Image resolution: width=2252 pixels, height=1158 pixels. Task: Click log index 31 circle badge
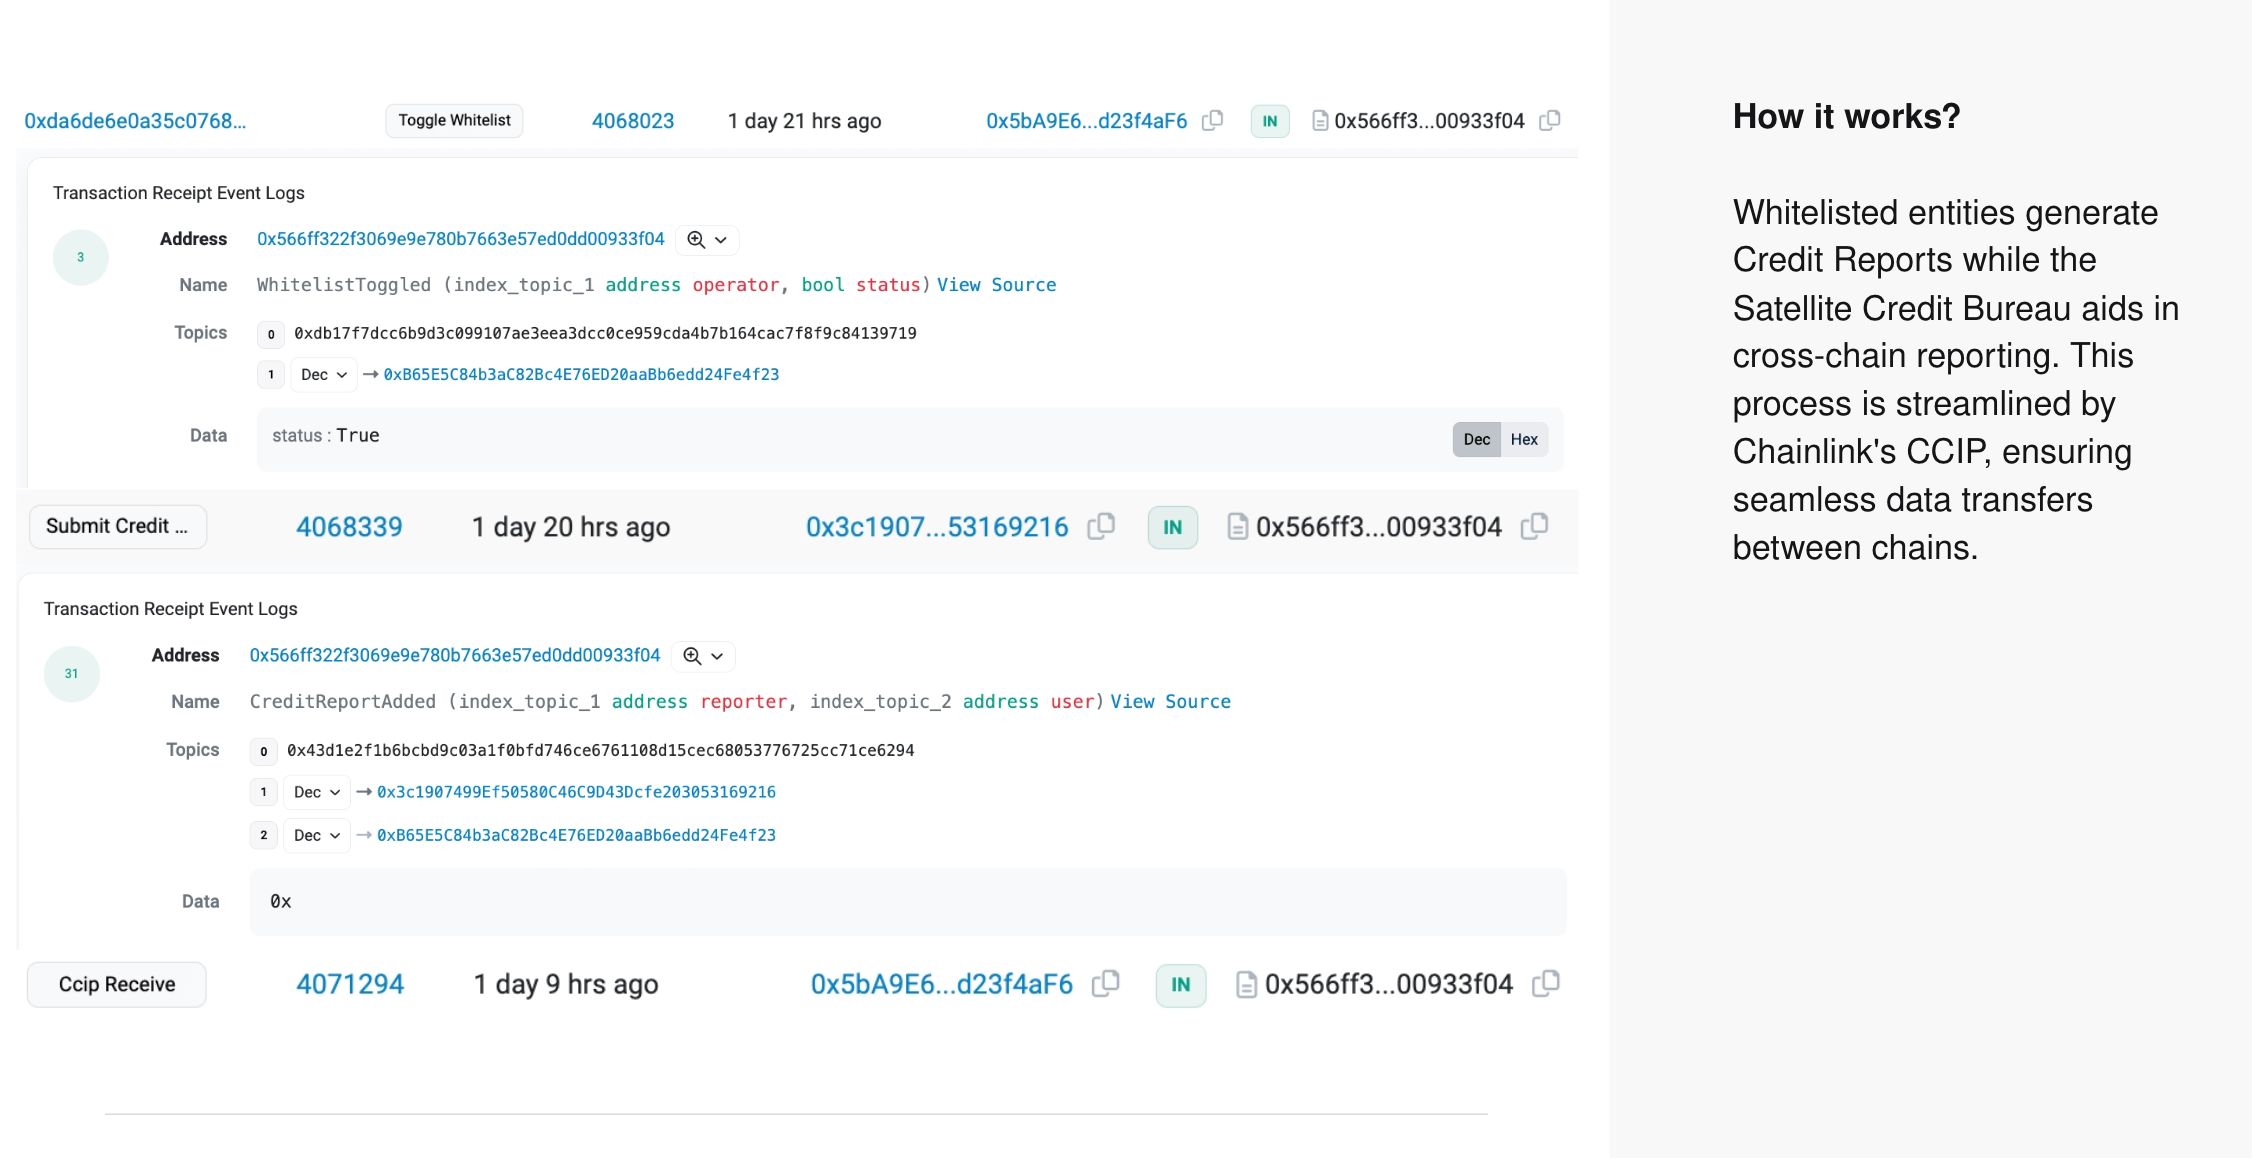click(x=72, y=674)
